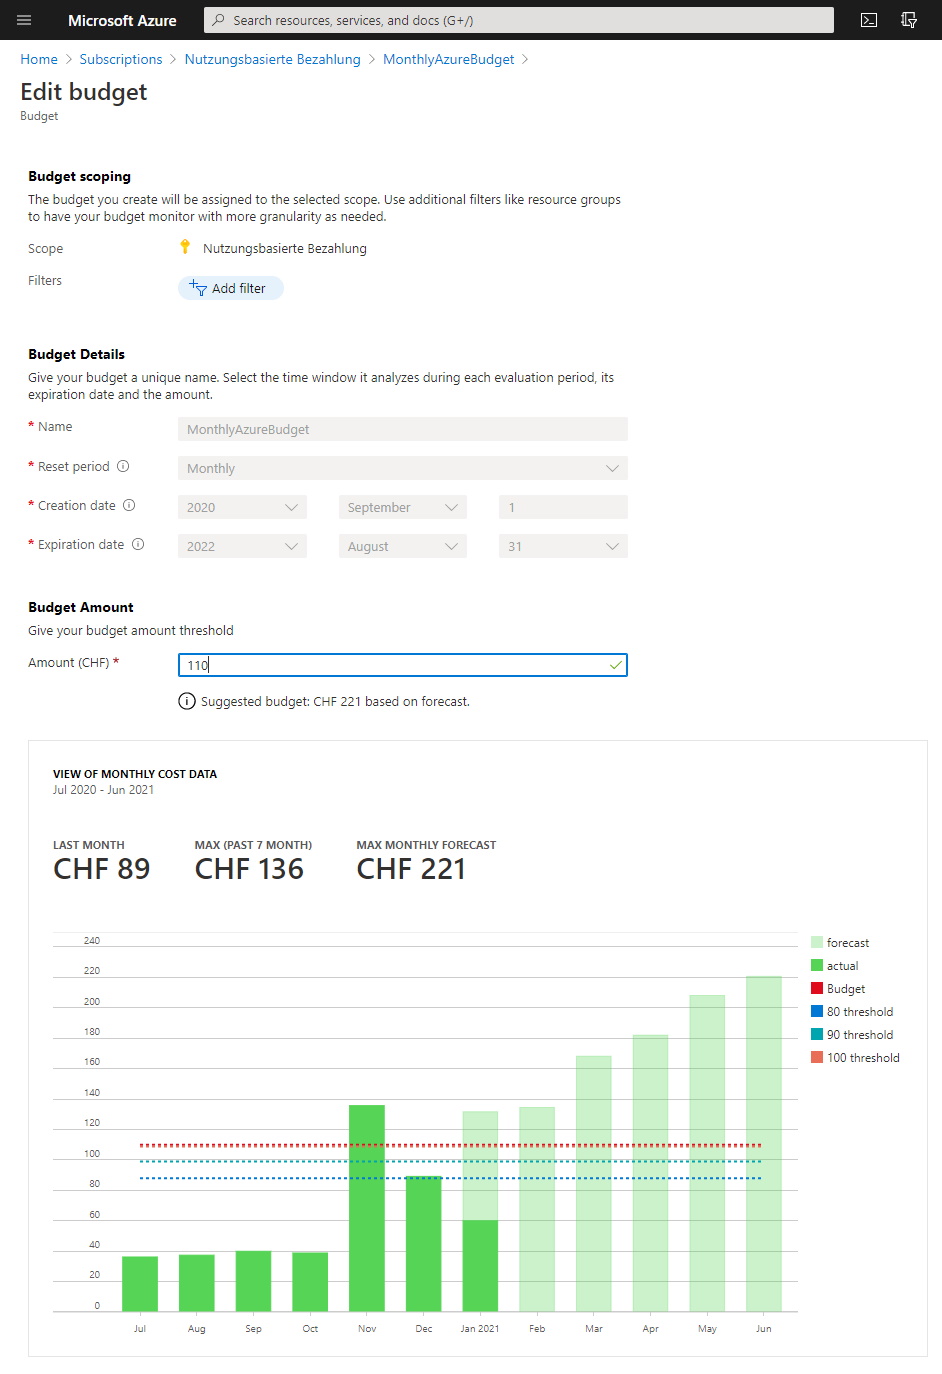Image resolution: width=942 pixels, height=1374 pixels.
Task: Click the Microsoft Azure logo text
Action: [x=122, y=20]
